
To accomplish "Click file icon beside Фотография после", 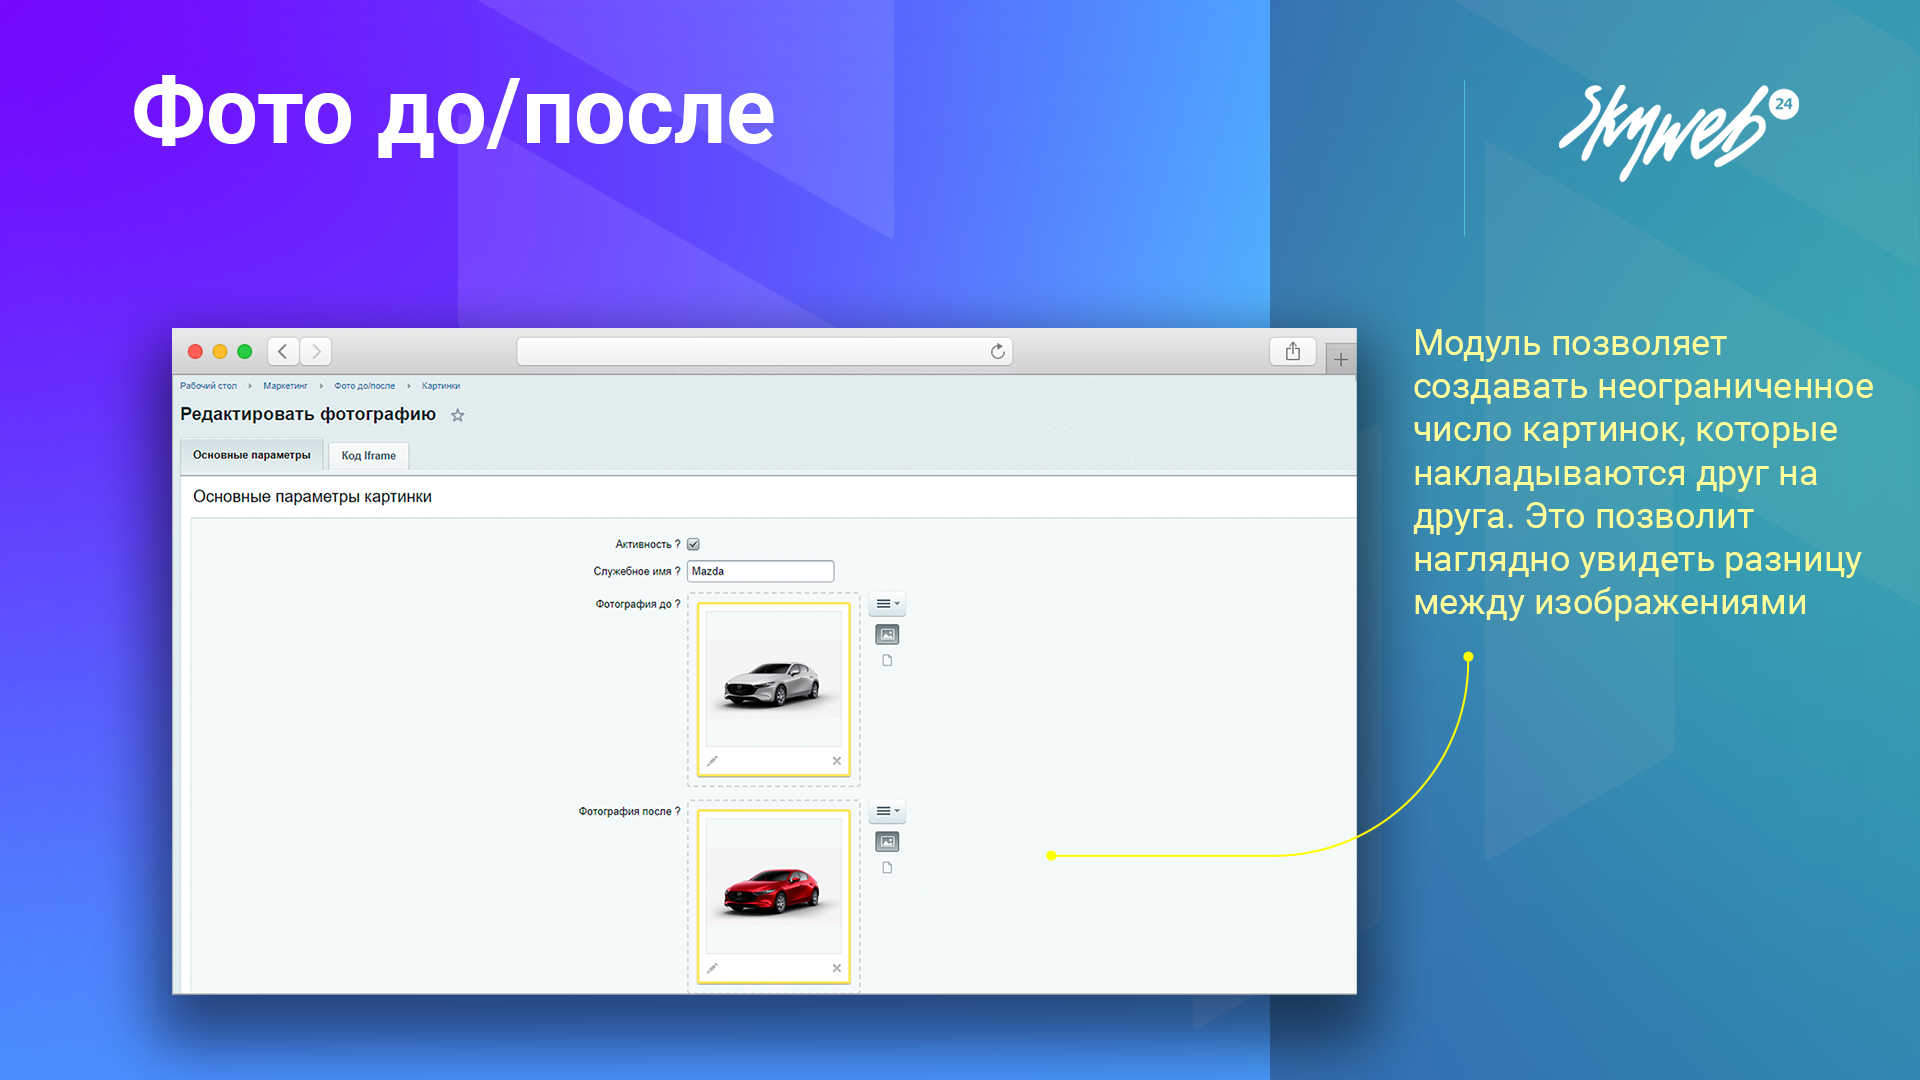I will coord(887,868).
